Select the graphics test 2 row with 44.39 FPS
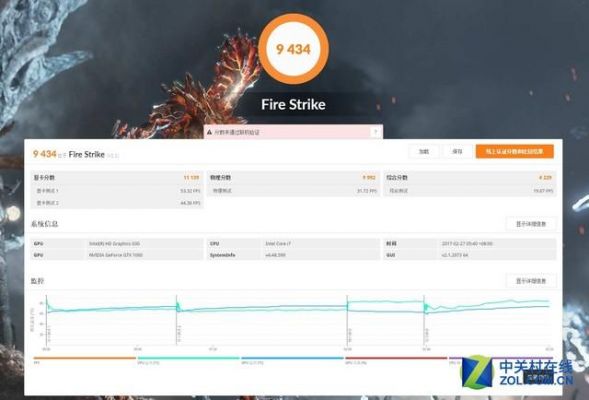This screenshot has width=589, height=400. point(117,203)
